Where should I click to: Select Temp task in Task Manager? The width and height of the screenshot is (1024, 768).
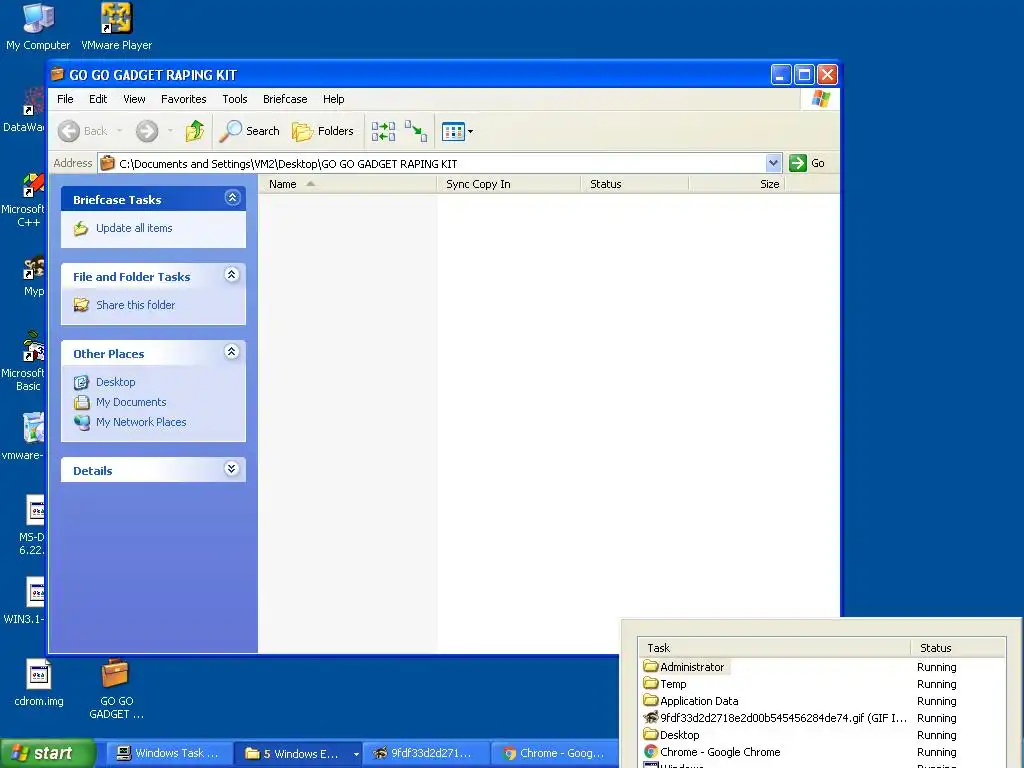pos(822,684)
